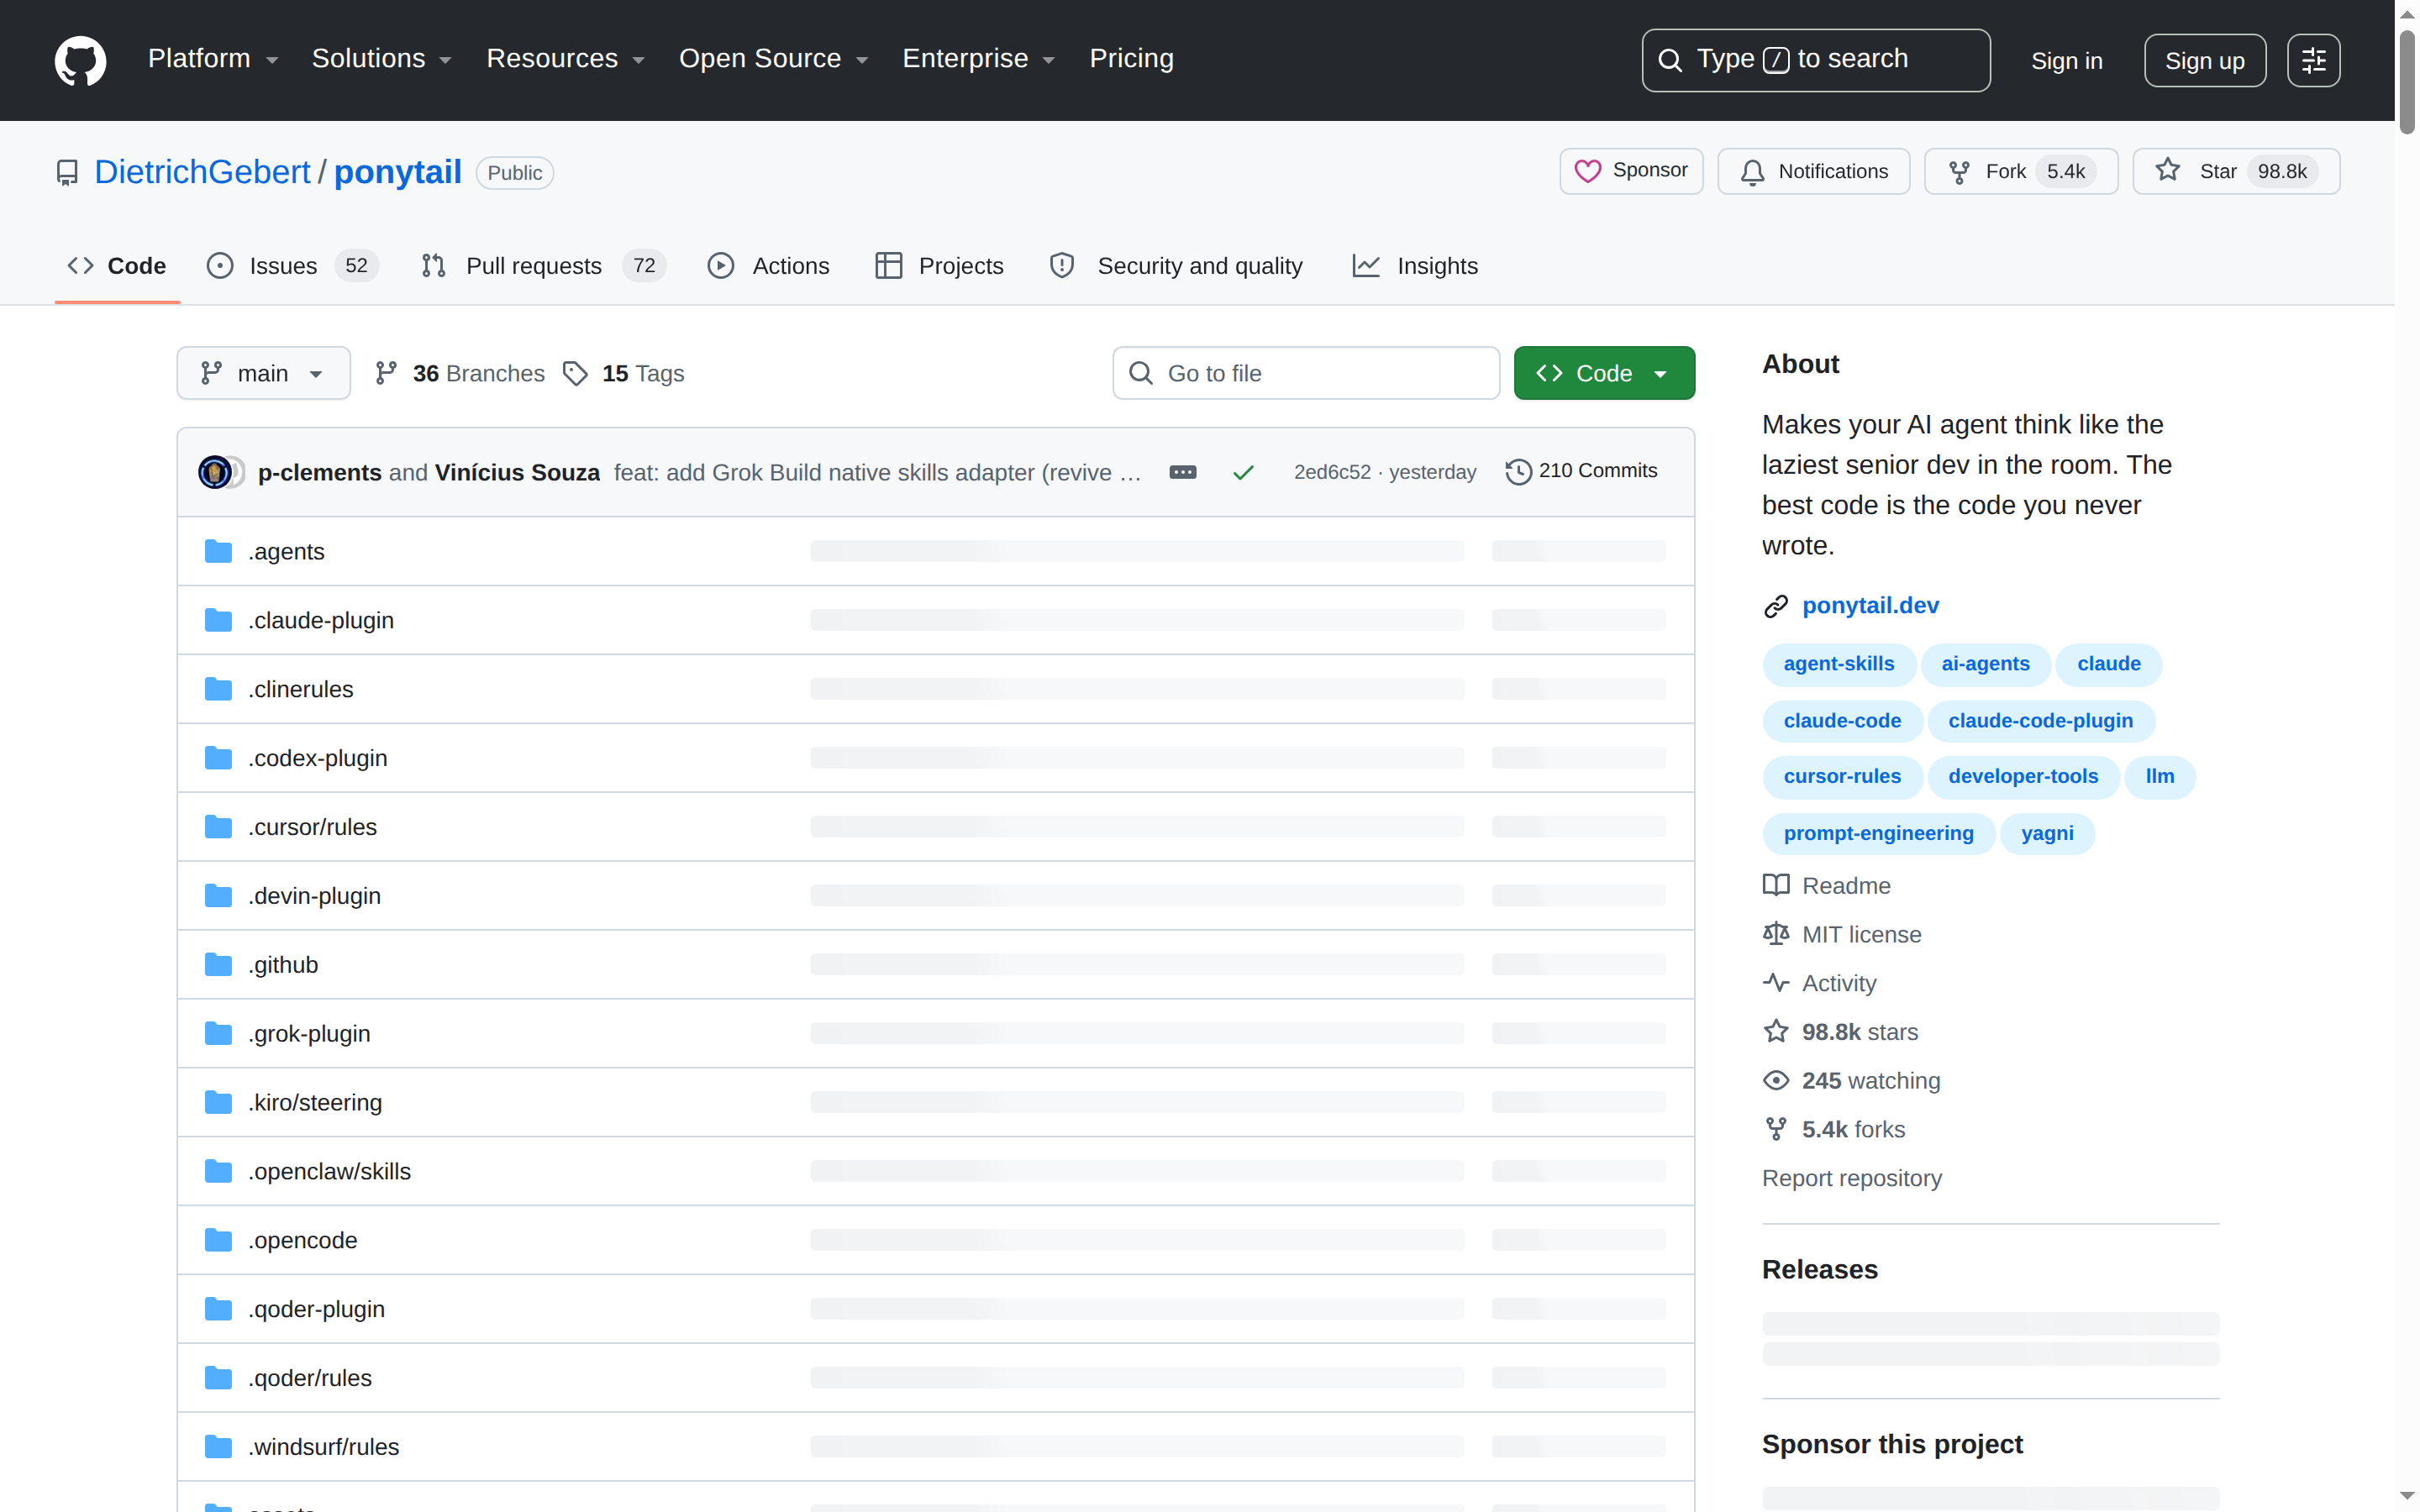
Task: Click the p-clements commit author avatar
Action: pyautogui.click(x=214, y=472)
